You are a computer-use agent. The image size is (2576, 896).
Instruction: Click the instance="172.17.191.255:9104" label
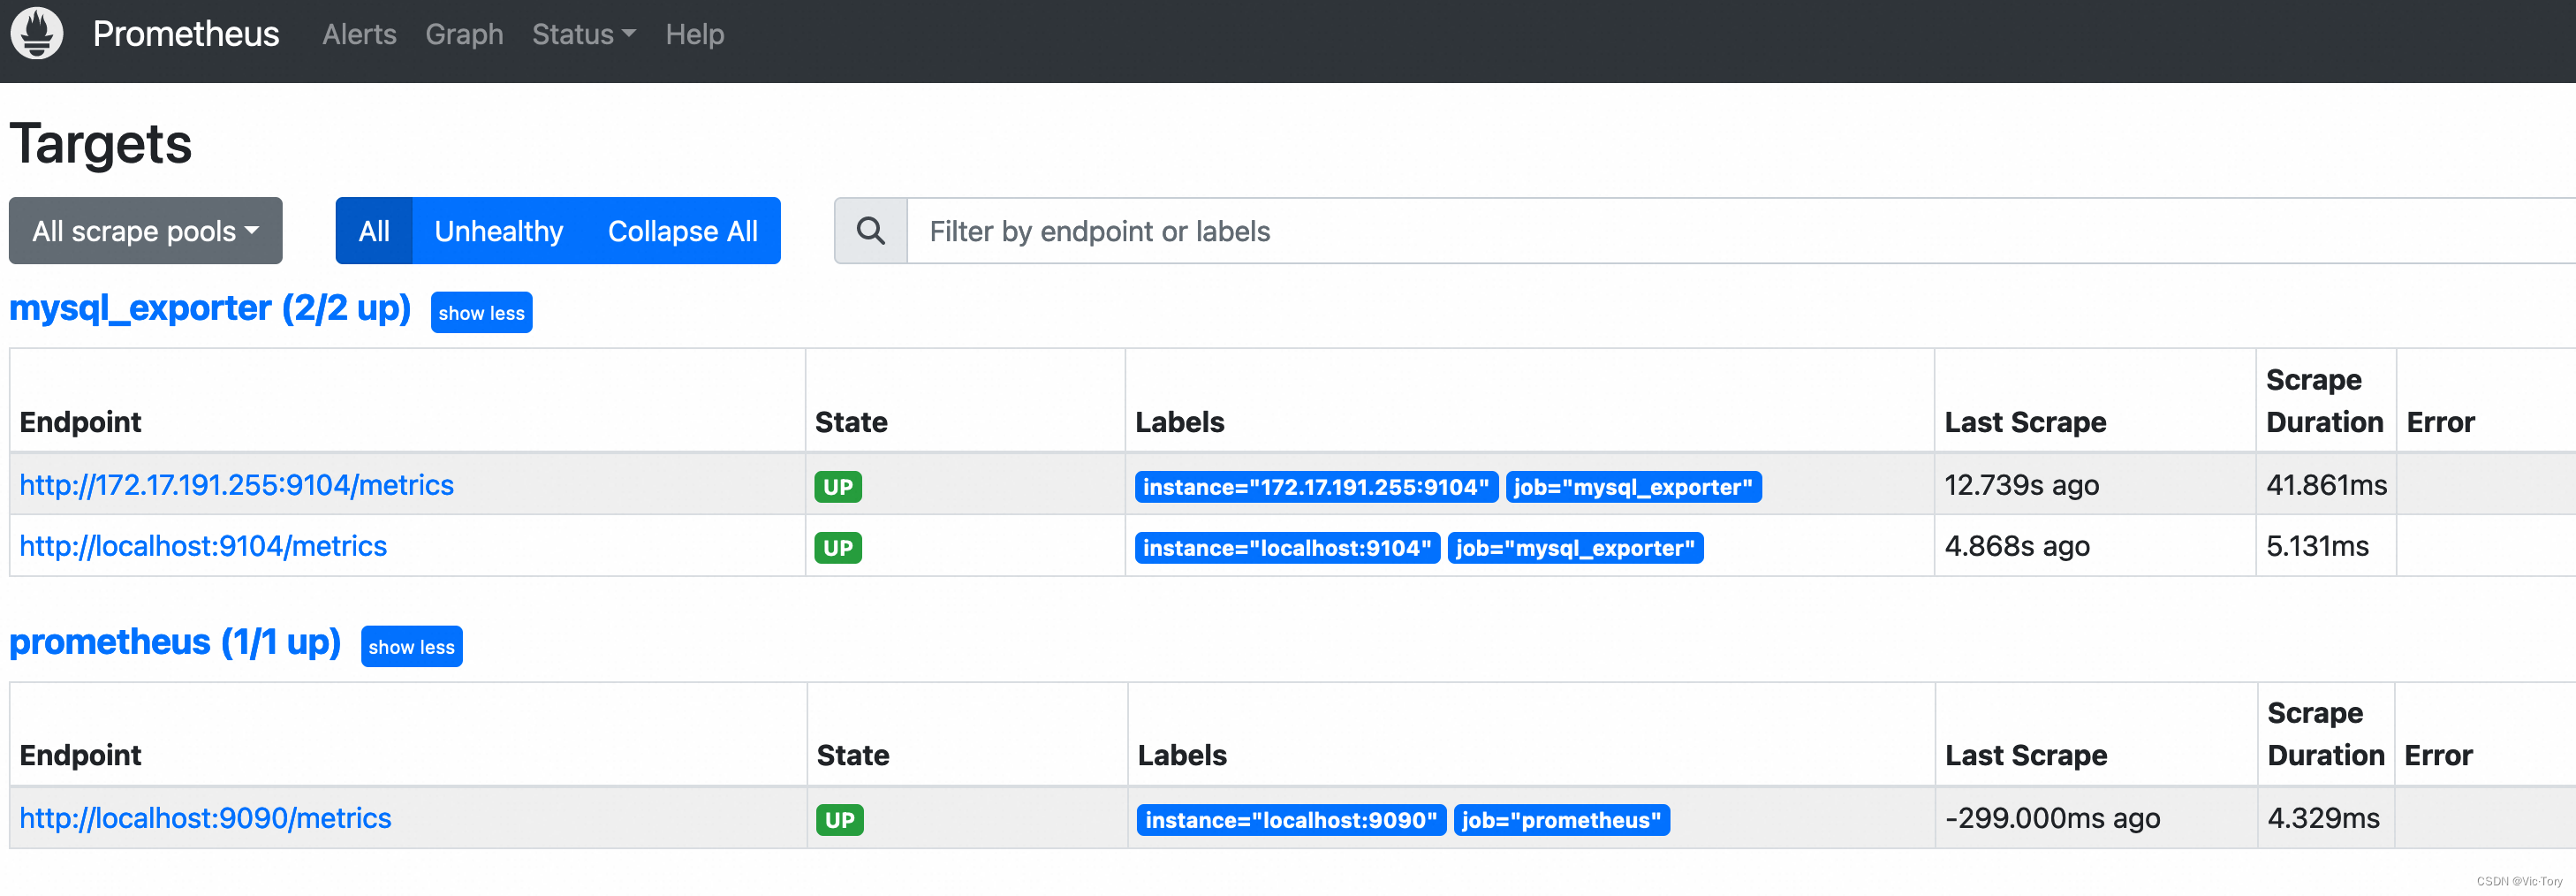click(1316, 487)
